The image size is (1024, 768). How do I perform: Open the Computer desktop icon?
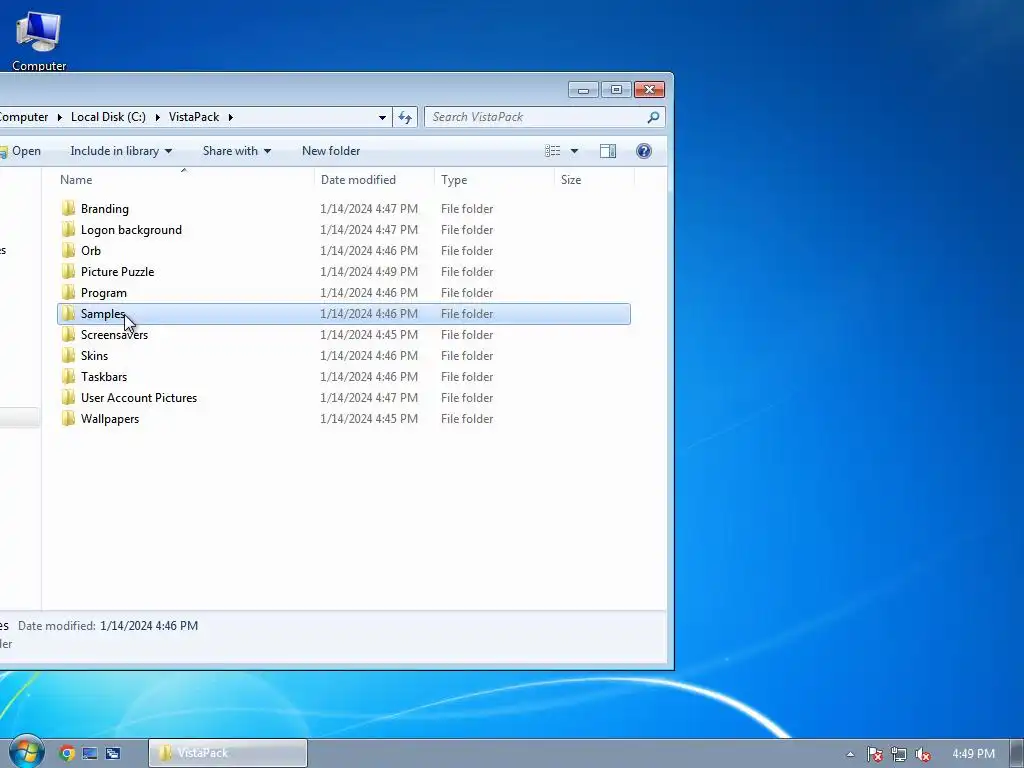[x=39, y=39]
